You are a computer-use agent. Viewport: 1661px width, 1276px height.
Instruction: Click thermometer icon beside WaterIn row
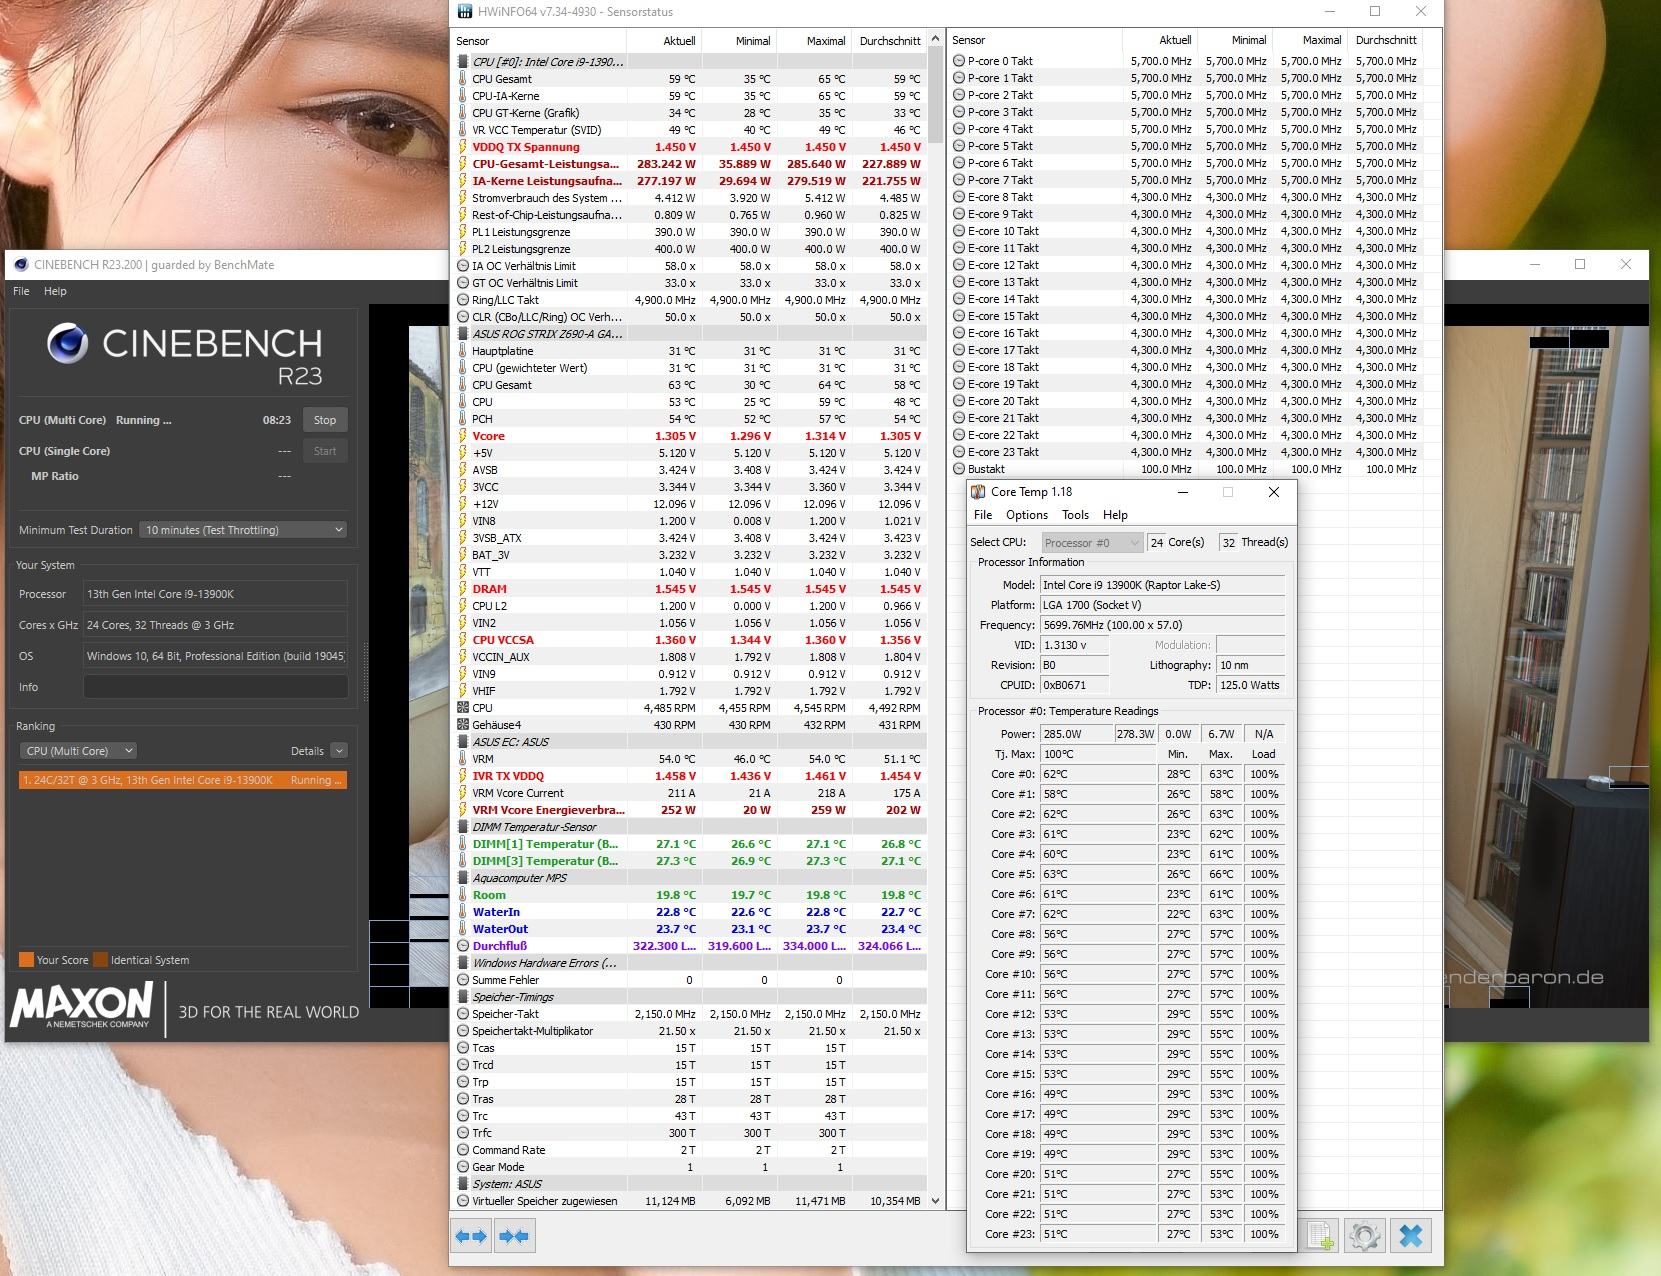462,912
